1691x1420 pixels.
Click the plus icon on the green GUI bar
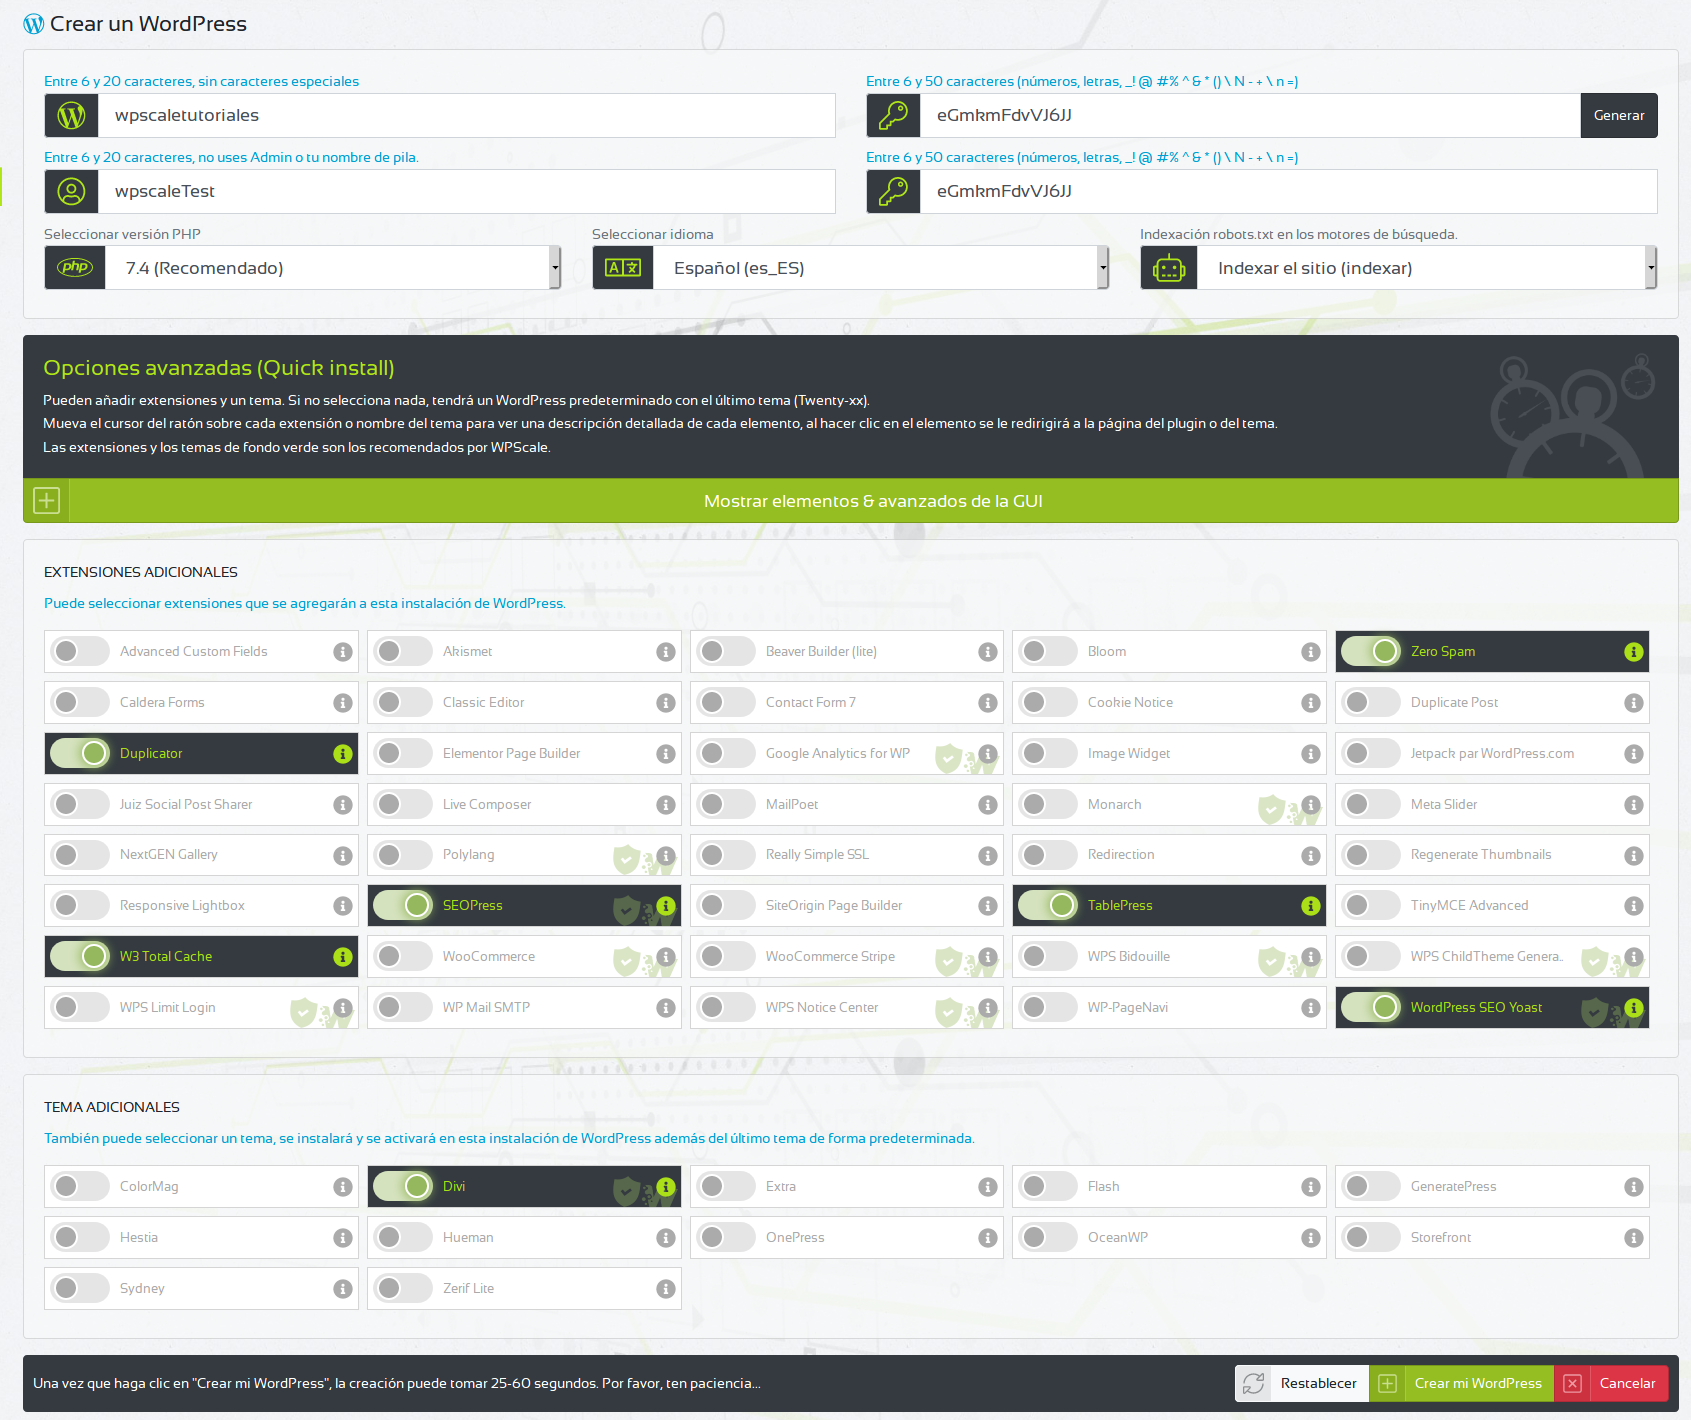click(47, 501)
